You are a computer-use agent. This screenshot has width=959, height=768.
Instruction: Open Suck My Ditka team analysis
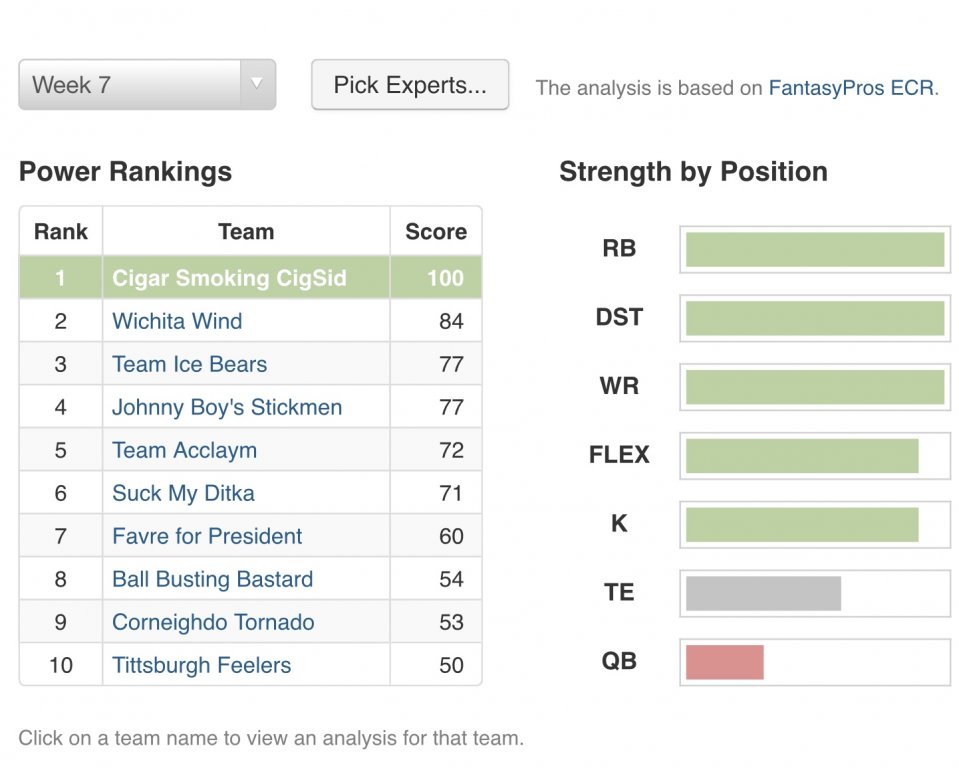tap(183, 493)
